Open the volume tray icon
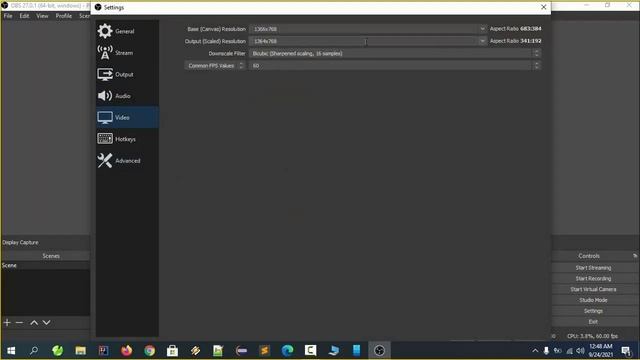Screen dimensions: 640x360 pos(580,351)
